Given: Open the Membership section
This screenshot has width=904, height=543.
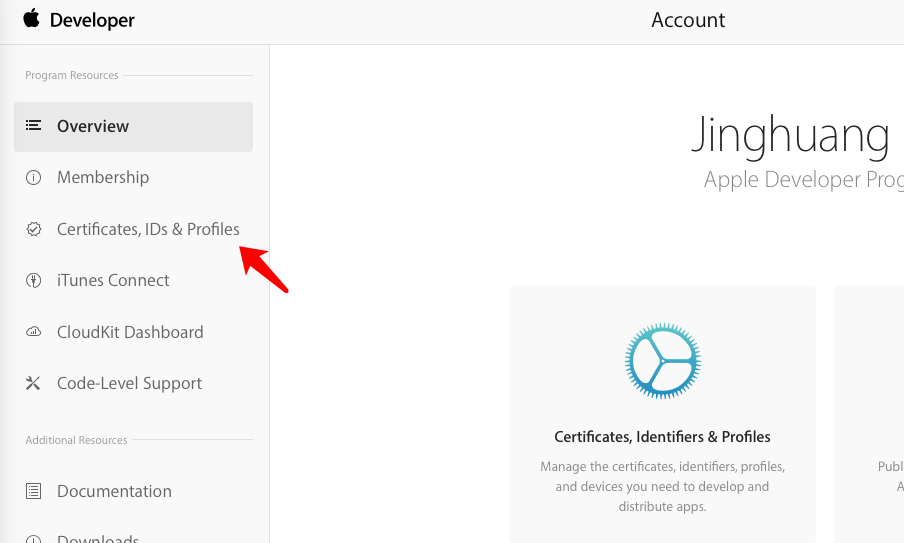Looking at the screenshot, I should [103, 177].
